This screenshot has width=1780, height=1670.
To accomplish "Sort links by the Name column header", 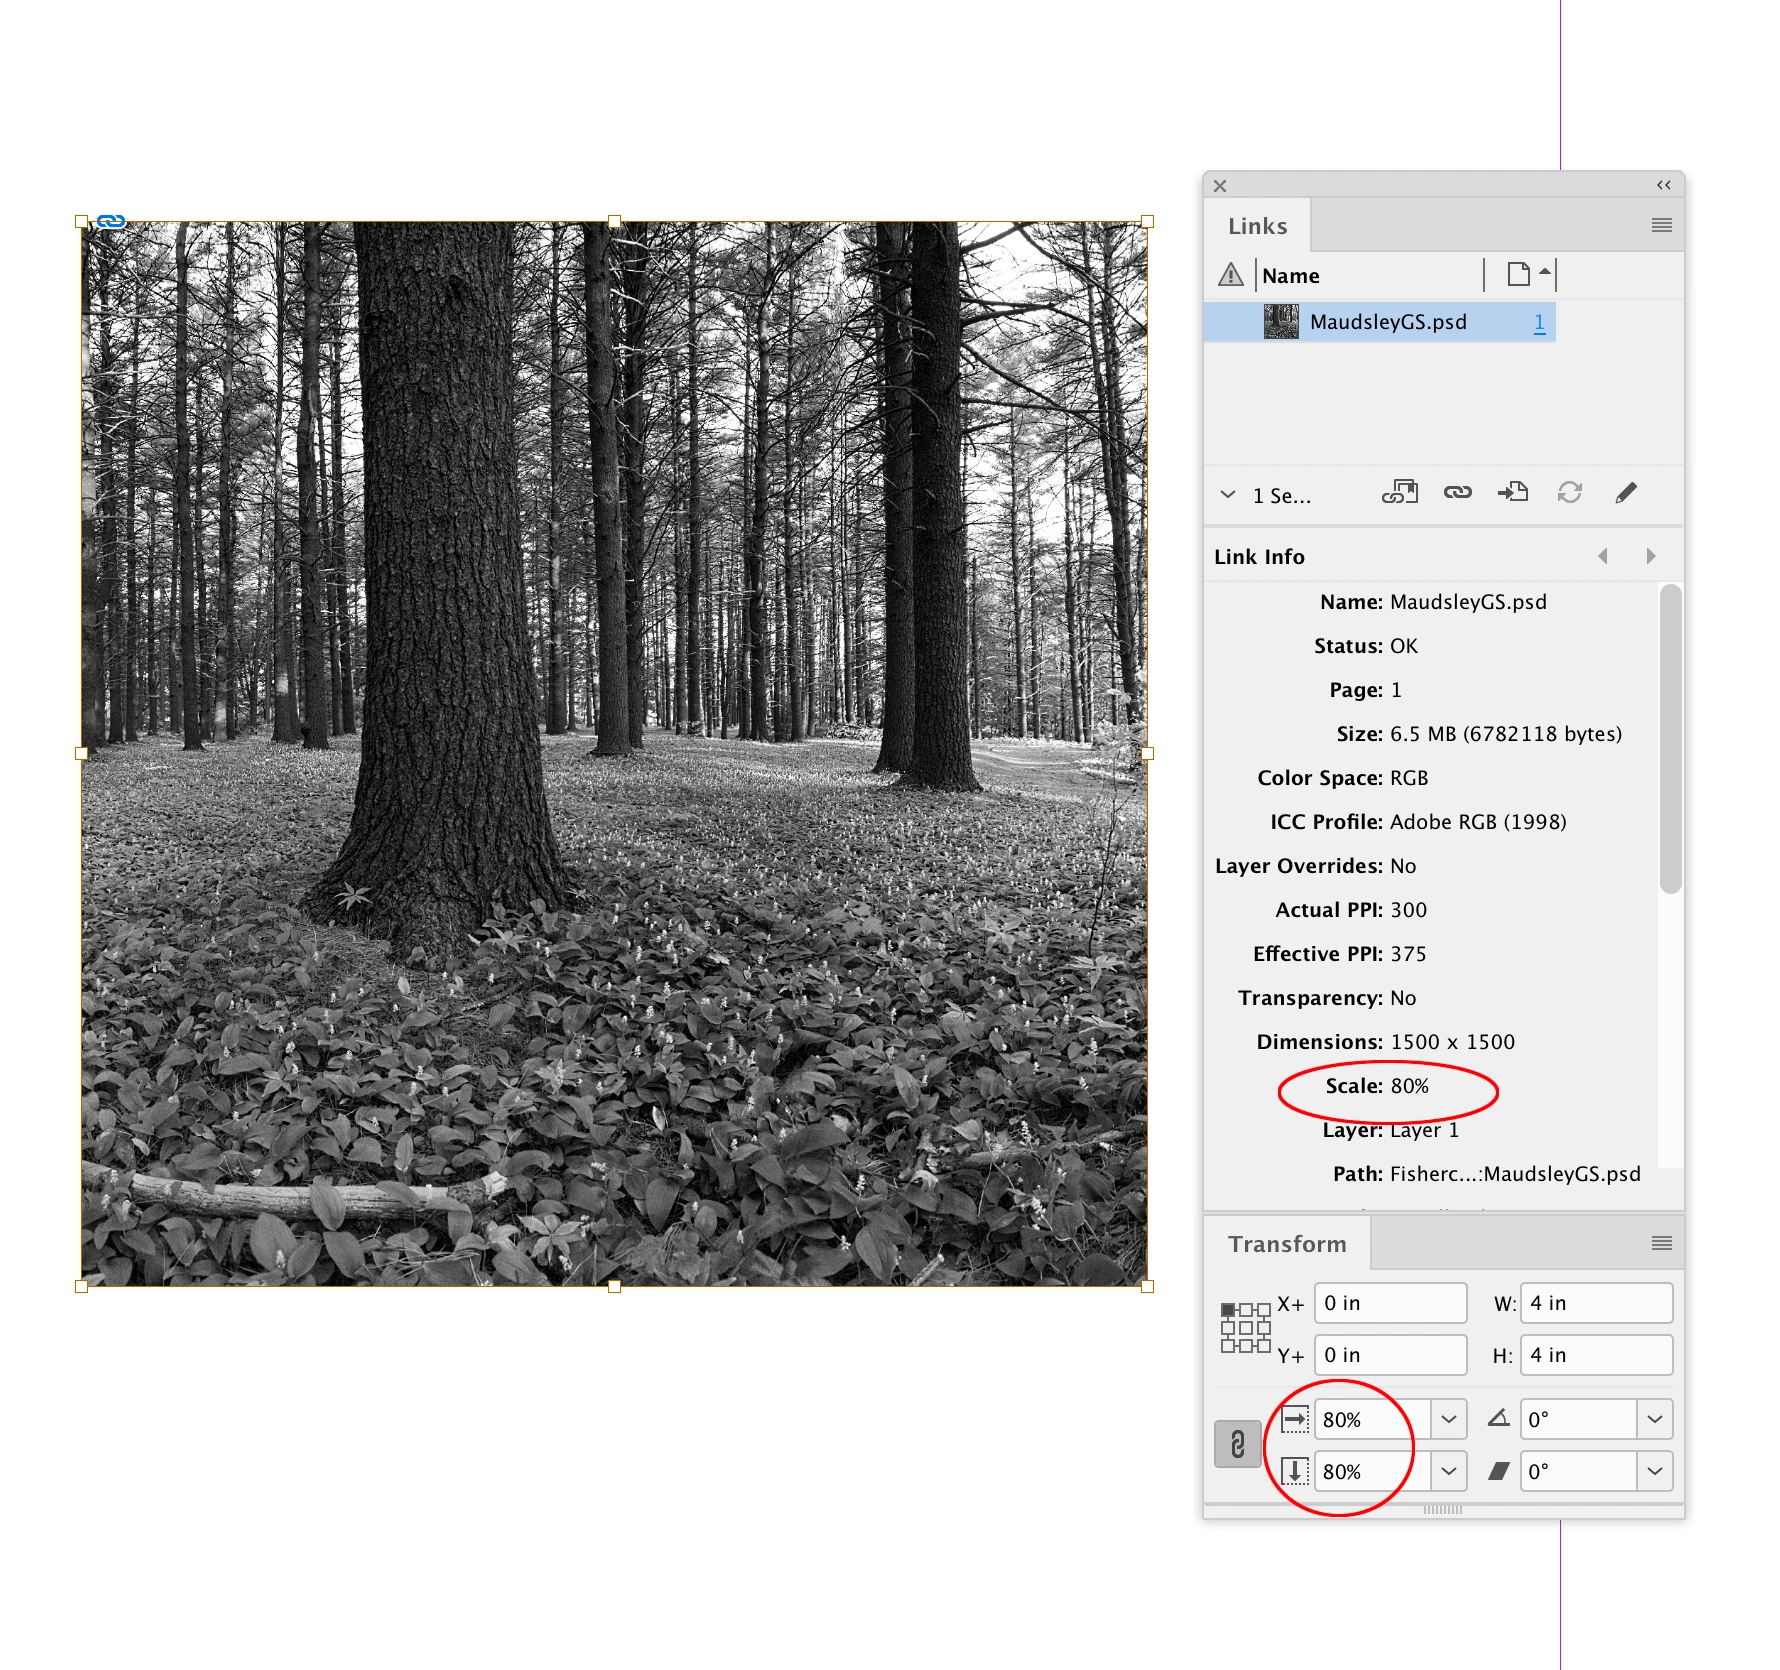I will [x=1290, y=276].
